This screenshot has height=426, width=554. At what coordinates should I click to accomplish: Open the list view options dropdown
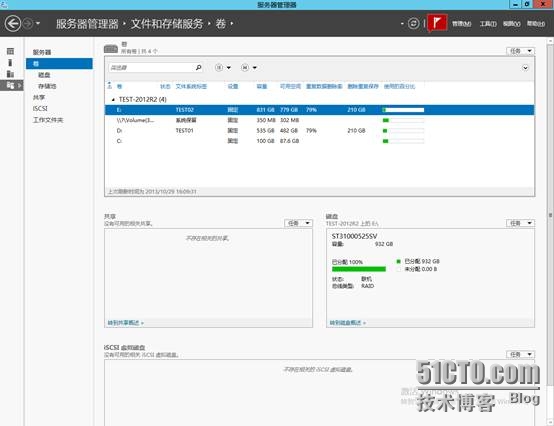(x=223, y=67)
